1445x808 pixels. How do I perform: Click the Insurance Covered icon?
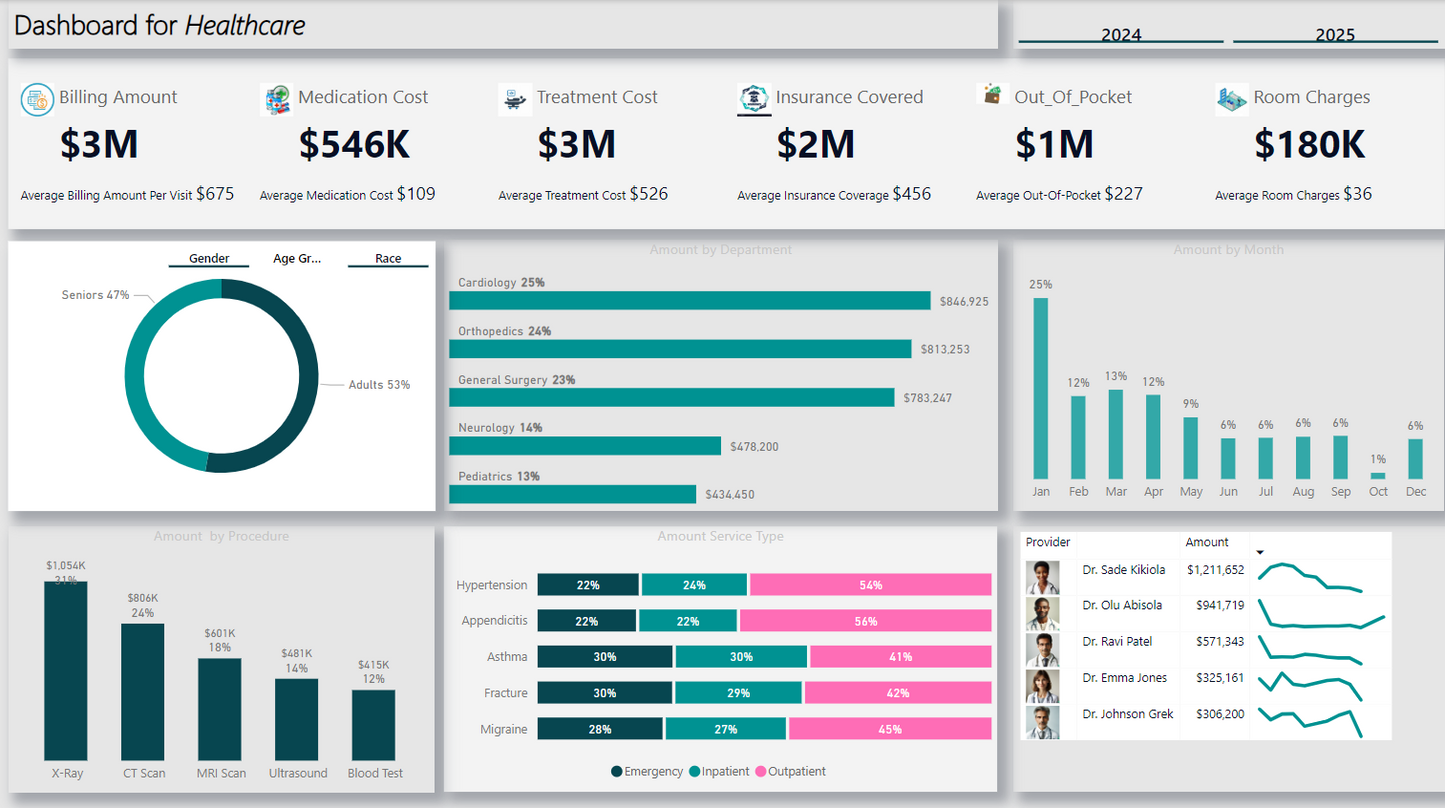coord(753,99)
